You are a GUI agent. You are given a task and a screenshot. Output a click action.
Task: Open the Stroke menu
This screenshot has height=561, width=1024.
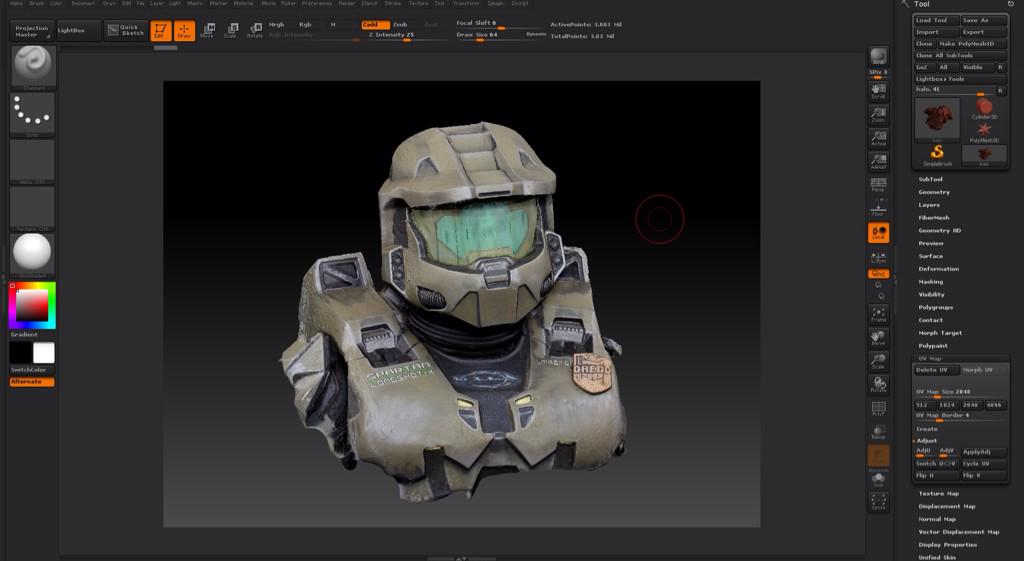point(392,3)
